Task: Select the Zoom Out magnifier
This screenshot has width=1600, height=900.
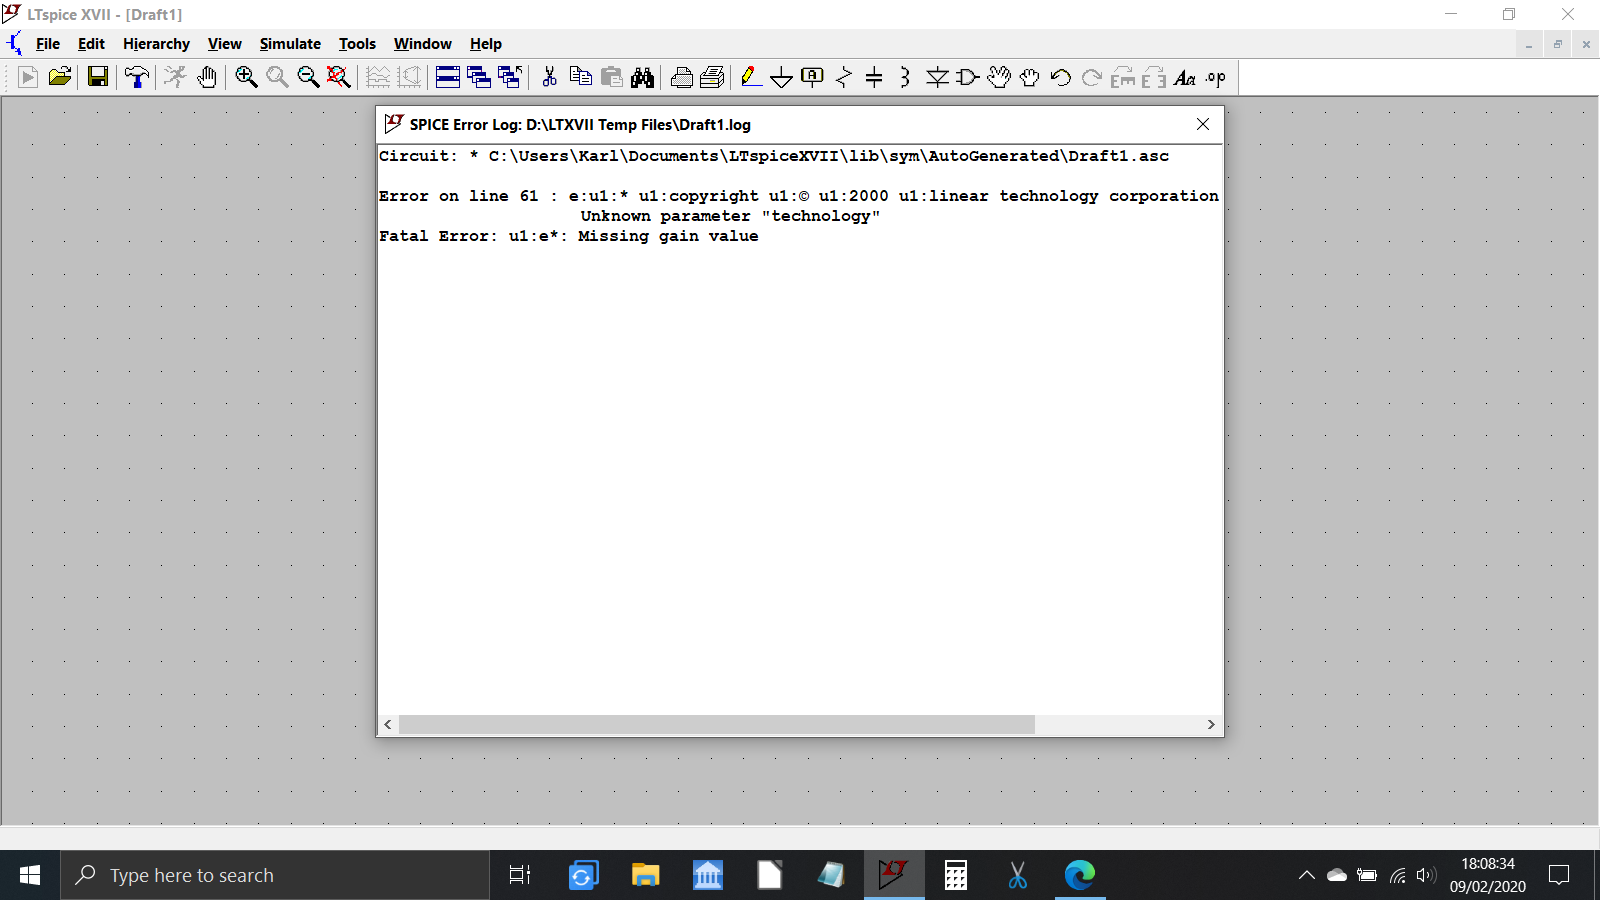Action: coord(308,77)
